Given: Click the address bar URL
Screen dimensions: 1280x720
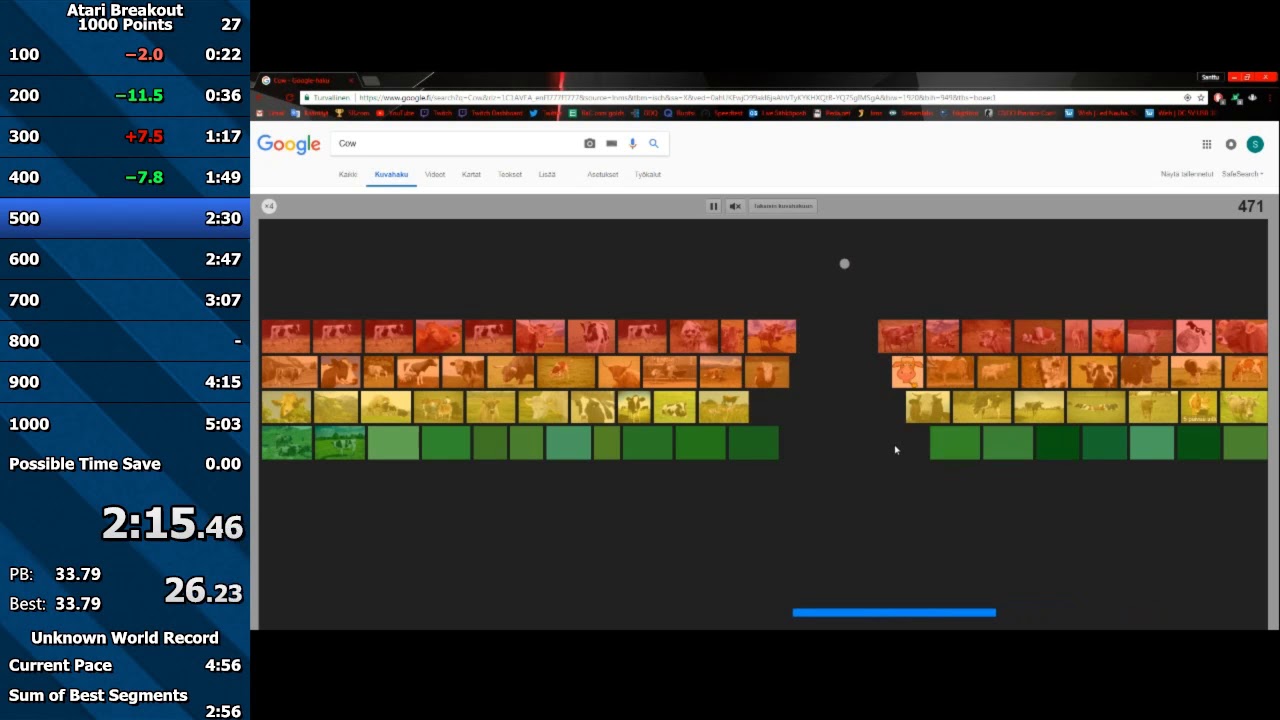Looking at the screenshot, I should (x=677, y=98).
